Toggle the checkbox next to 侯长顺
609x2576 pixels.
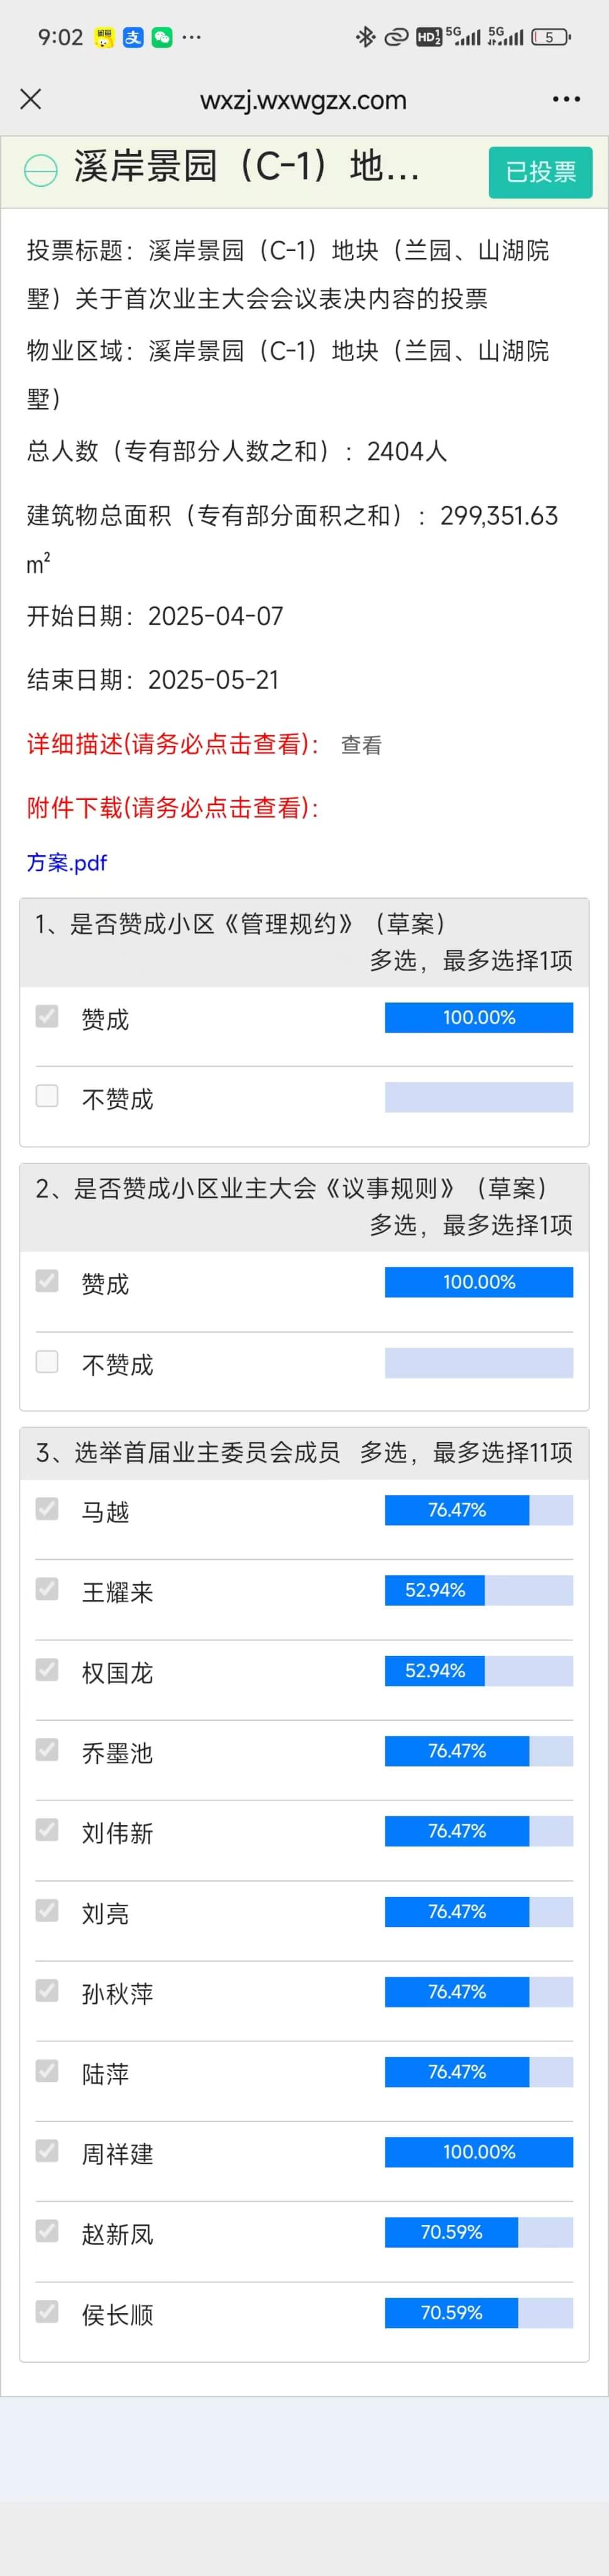[47, 2311]
